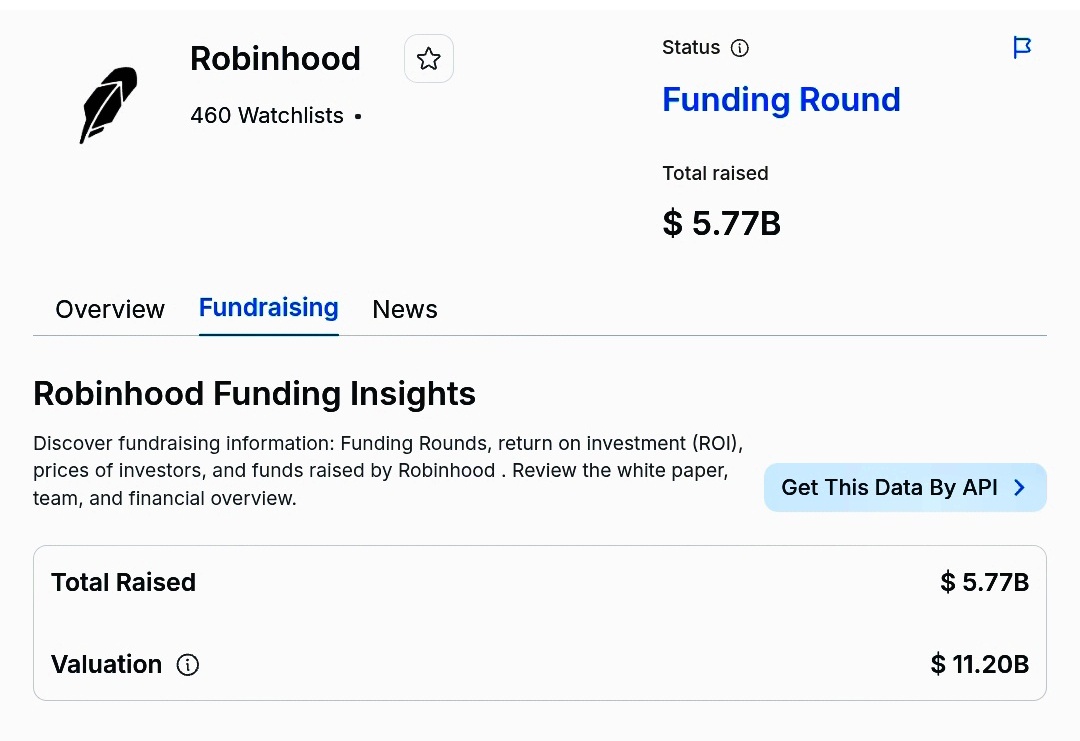This screenshot has height=741, width=1080.
Task: Select the $ 11.20B valuation amount
Action: pyautogui.click(x=979, y=664)
